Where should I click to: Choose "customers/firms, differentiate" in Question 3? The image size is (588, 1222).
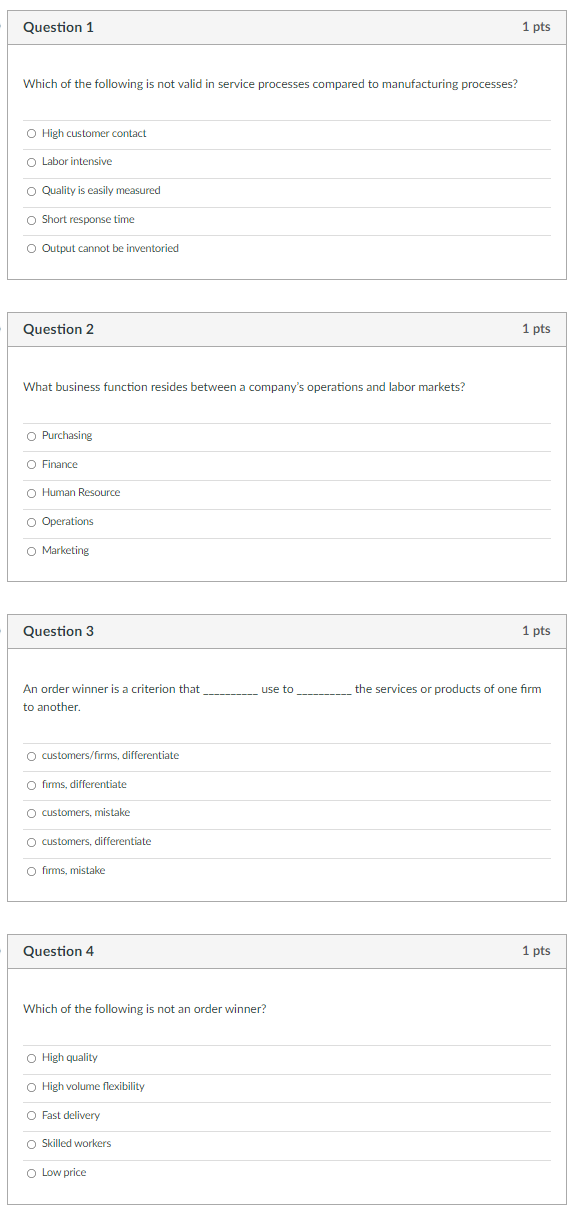click(31, 756)
